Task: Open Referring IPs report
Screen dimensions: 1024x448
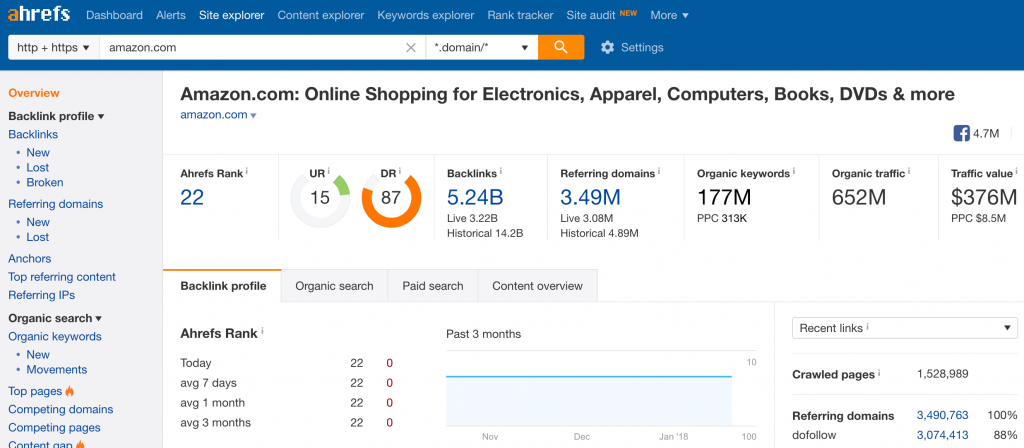Action: (42, 295)
